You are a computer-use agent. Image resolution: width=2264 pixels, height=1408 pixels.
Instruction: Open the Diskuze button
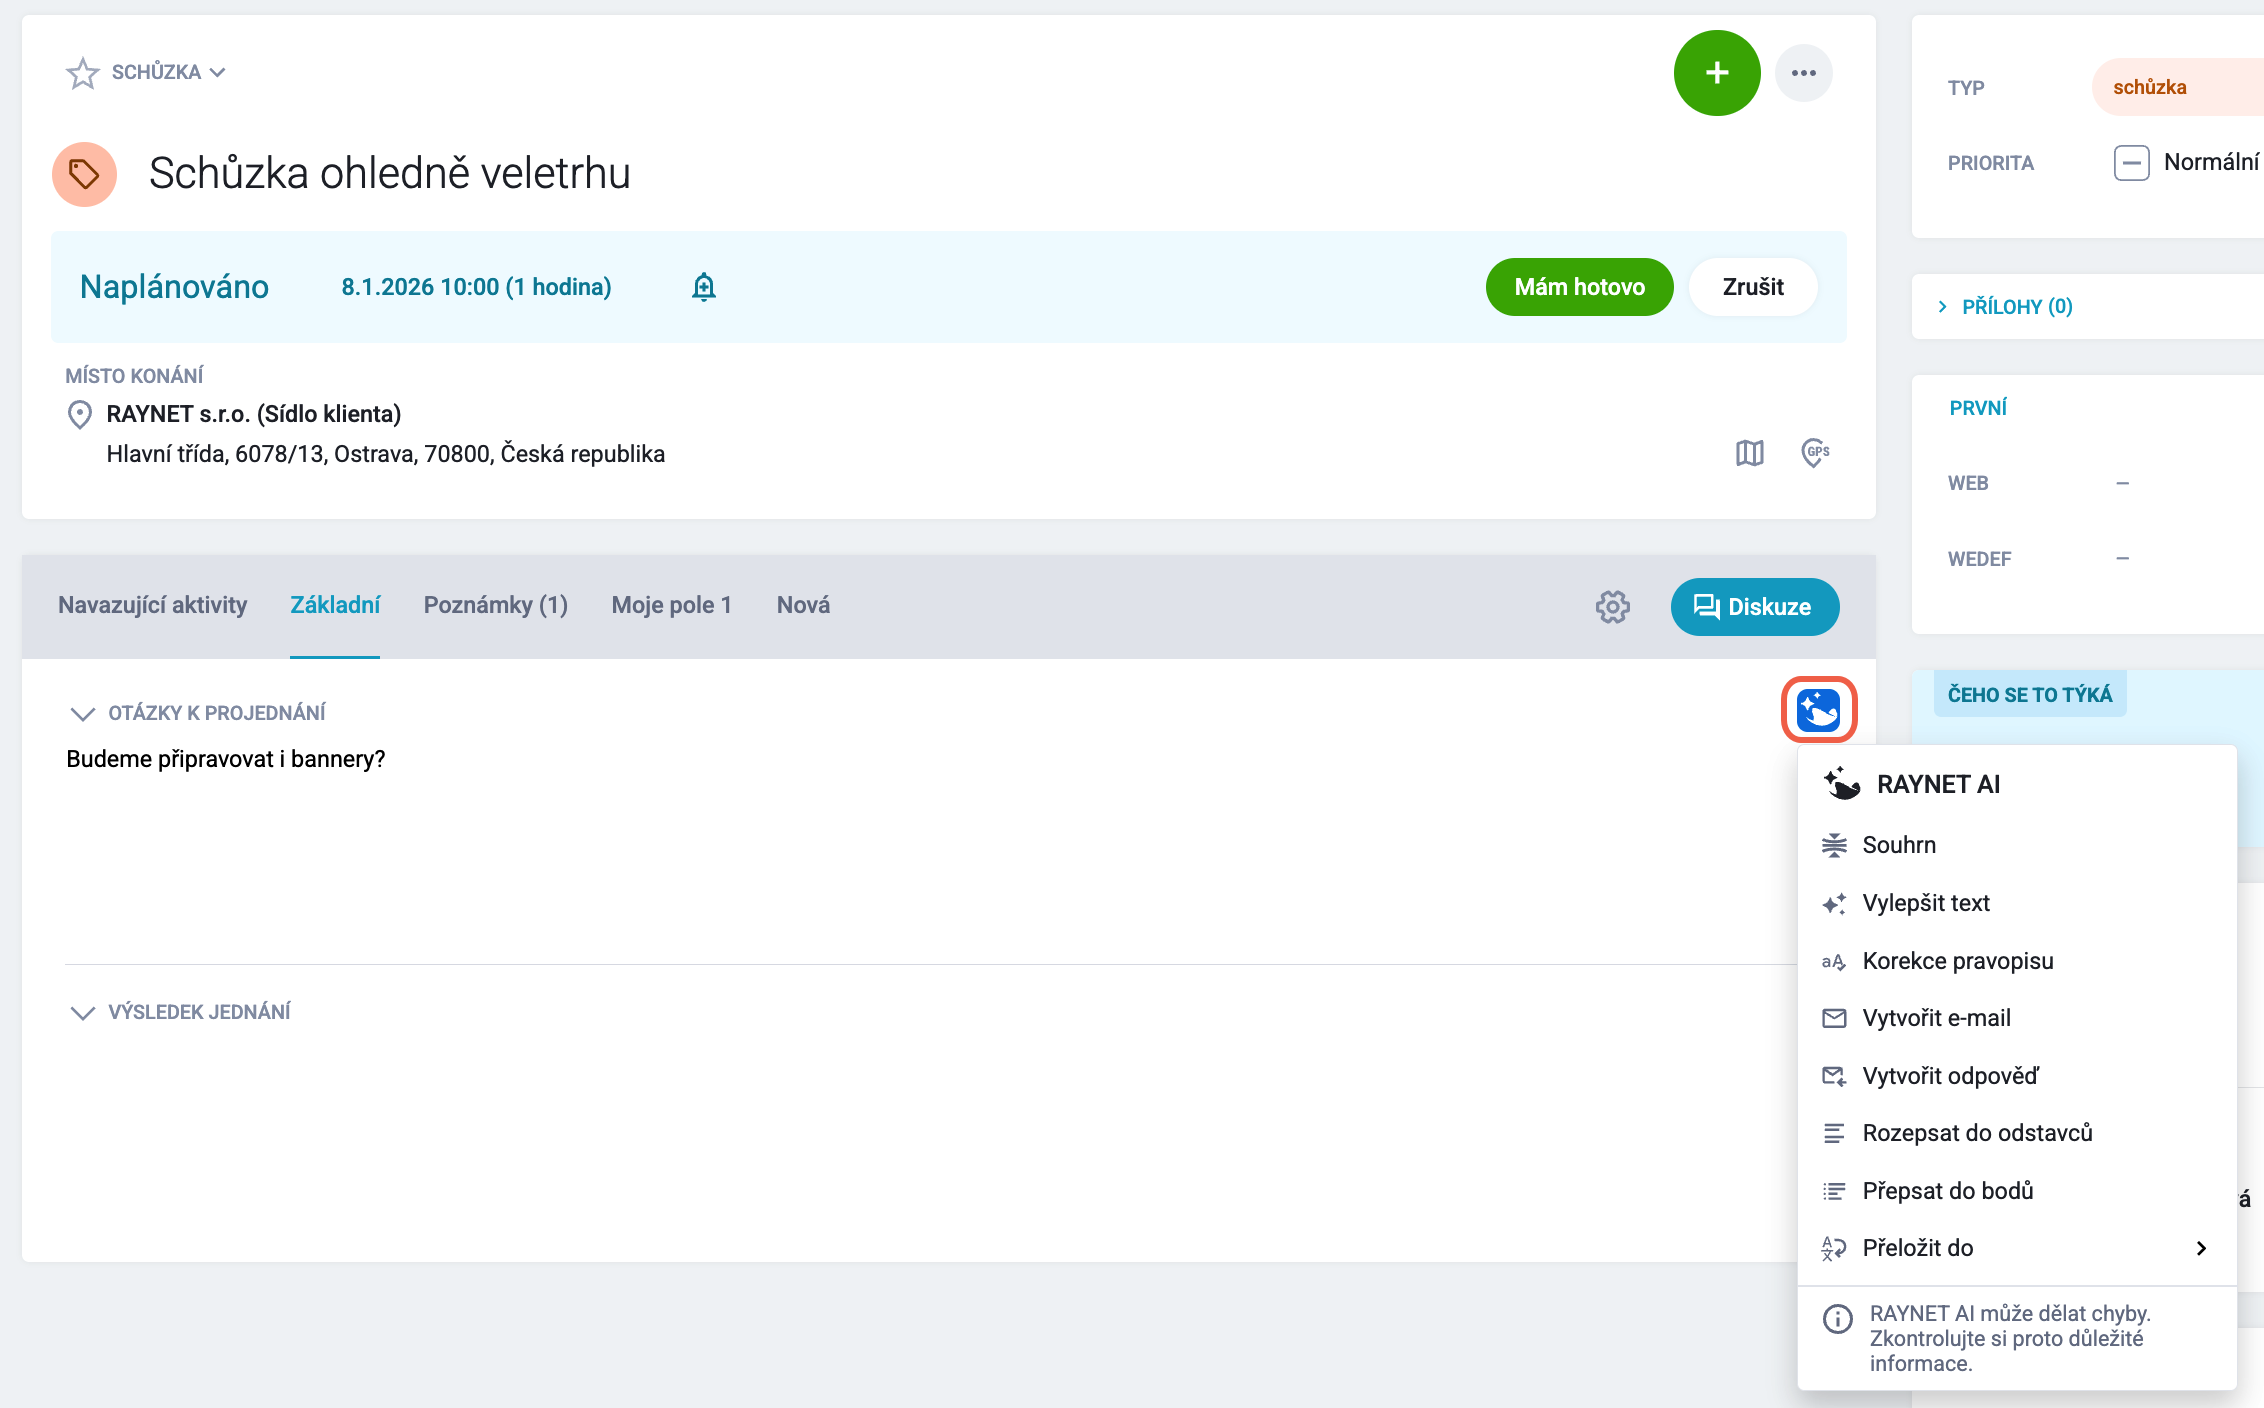[1754, 607]
